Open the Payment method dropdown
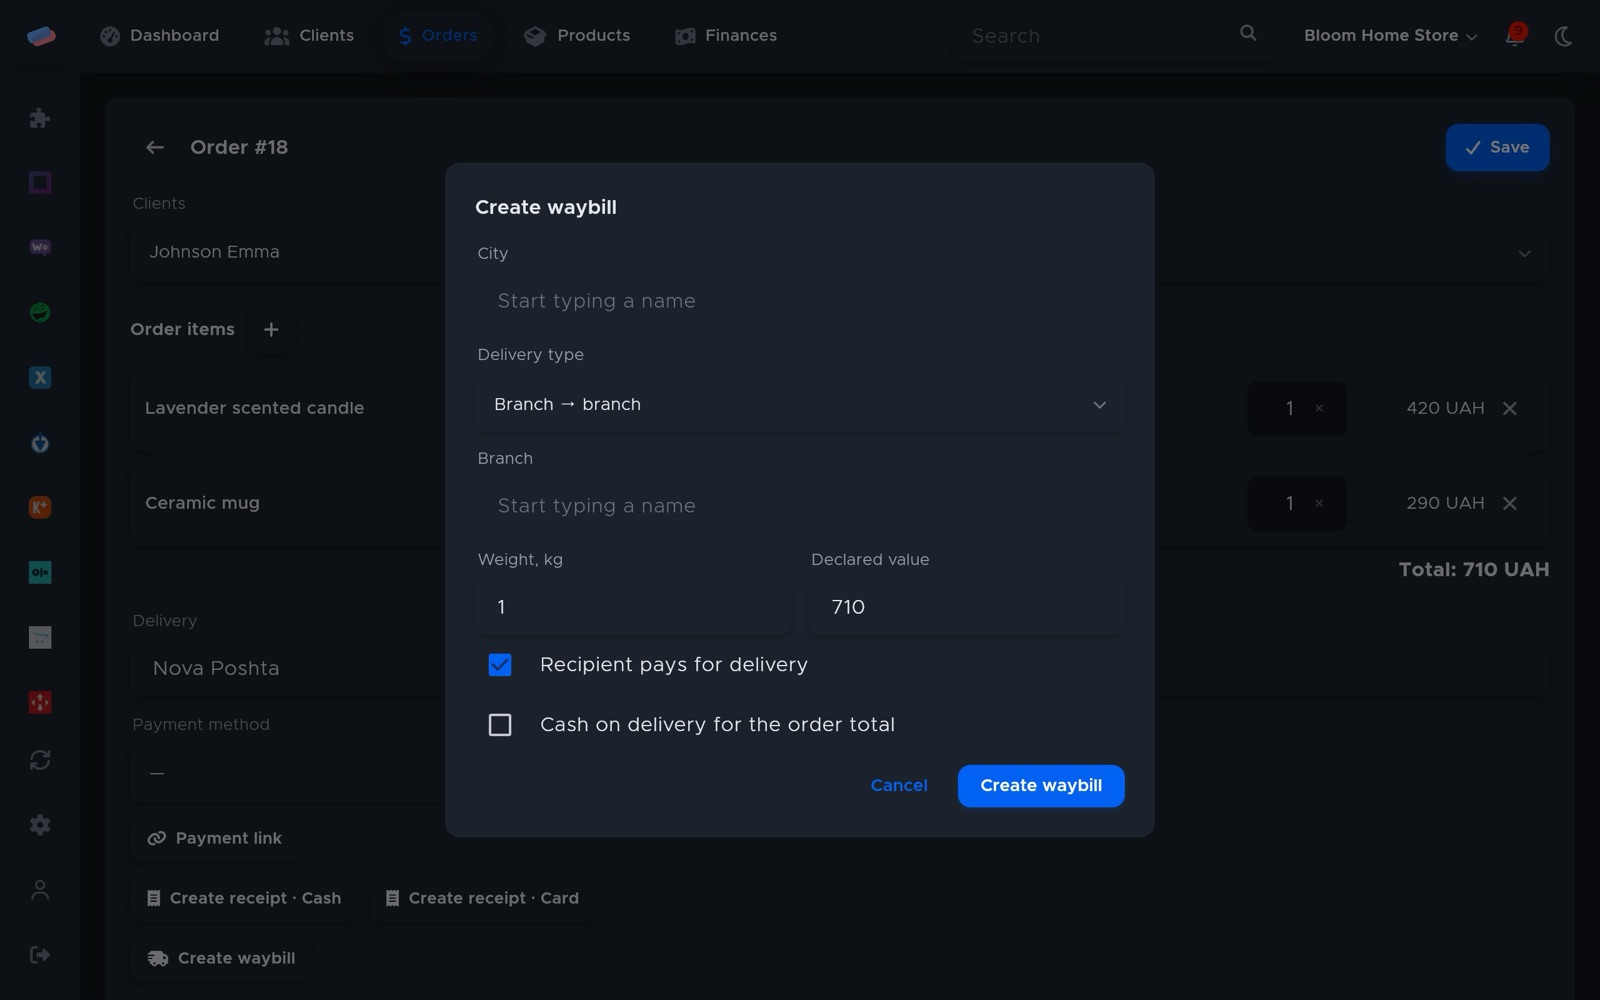Viewport: 1600px width, 1000px height. [840, 773]
